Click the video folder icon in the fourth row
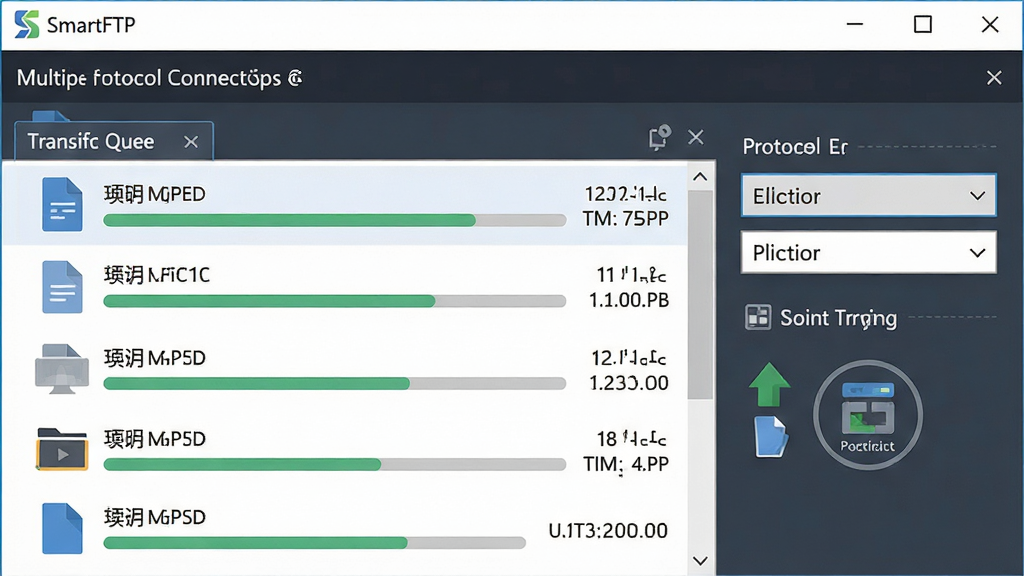The height and width of the screenshot is (576, 1024). pos(62,449)
